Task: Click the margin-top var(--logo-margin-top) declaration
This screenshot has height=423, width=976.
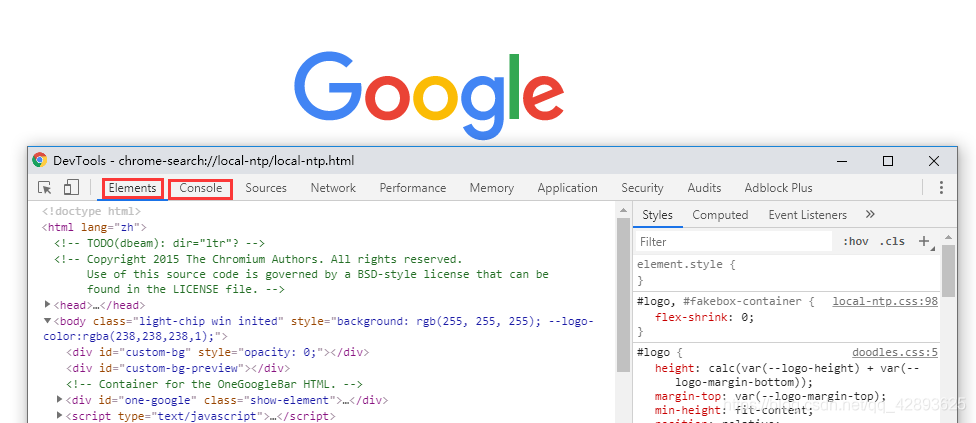Action: (770, 396)
